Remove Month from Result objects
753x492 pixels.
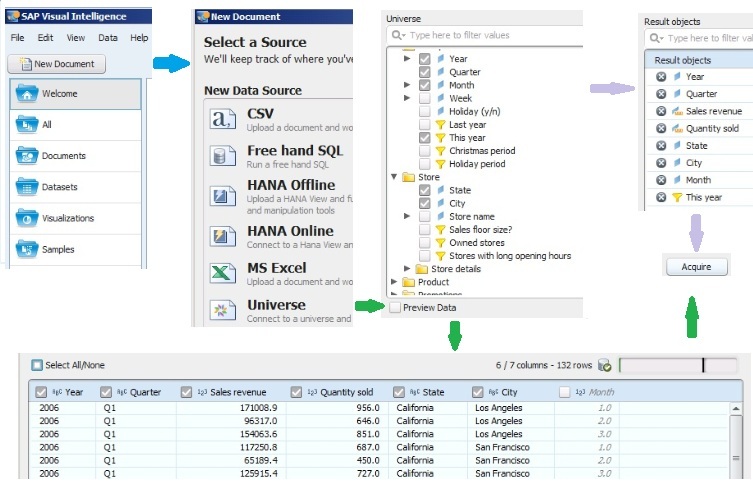pos(661,180)
